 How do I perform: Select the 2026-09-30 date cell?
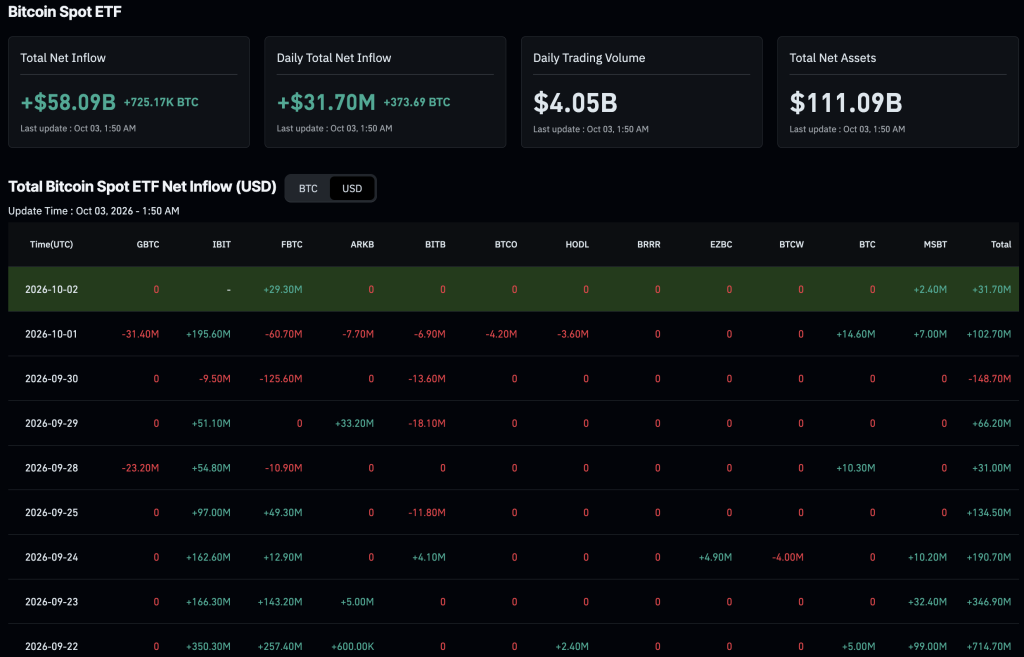click(x=52, y=379)
